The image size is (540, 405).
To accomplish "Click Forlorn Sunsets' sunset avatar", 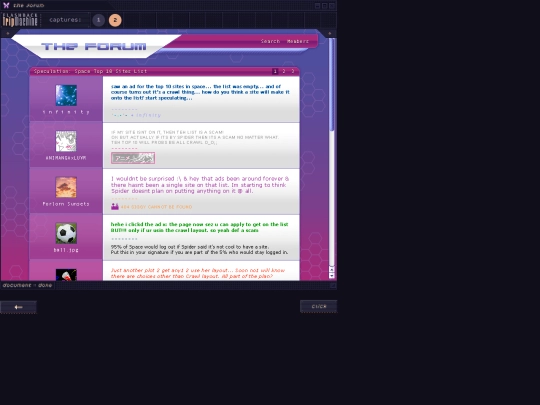I will point(66,187).
